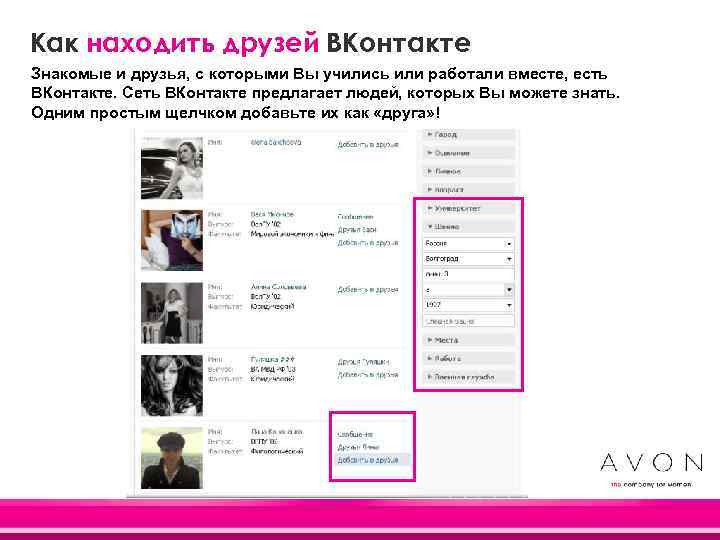The image size is (720, 540).
Task: View friends of the ВГ МВД РФ person
Action: pos(363,362)
